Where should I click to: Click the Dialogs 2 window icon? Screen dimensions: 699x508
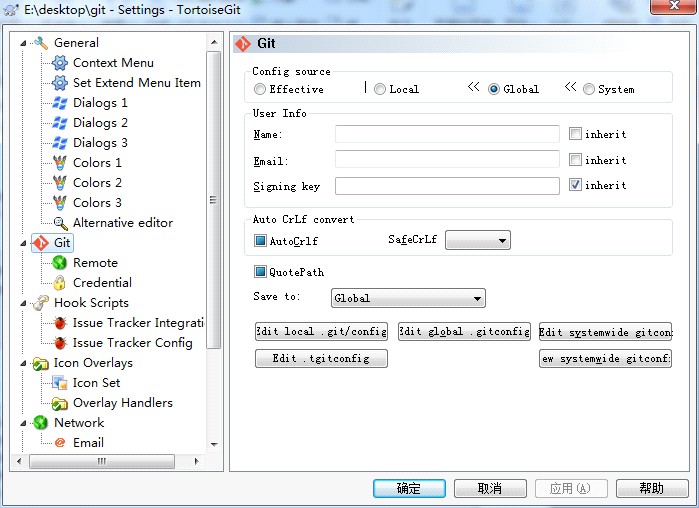60,123
